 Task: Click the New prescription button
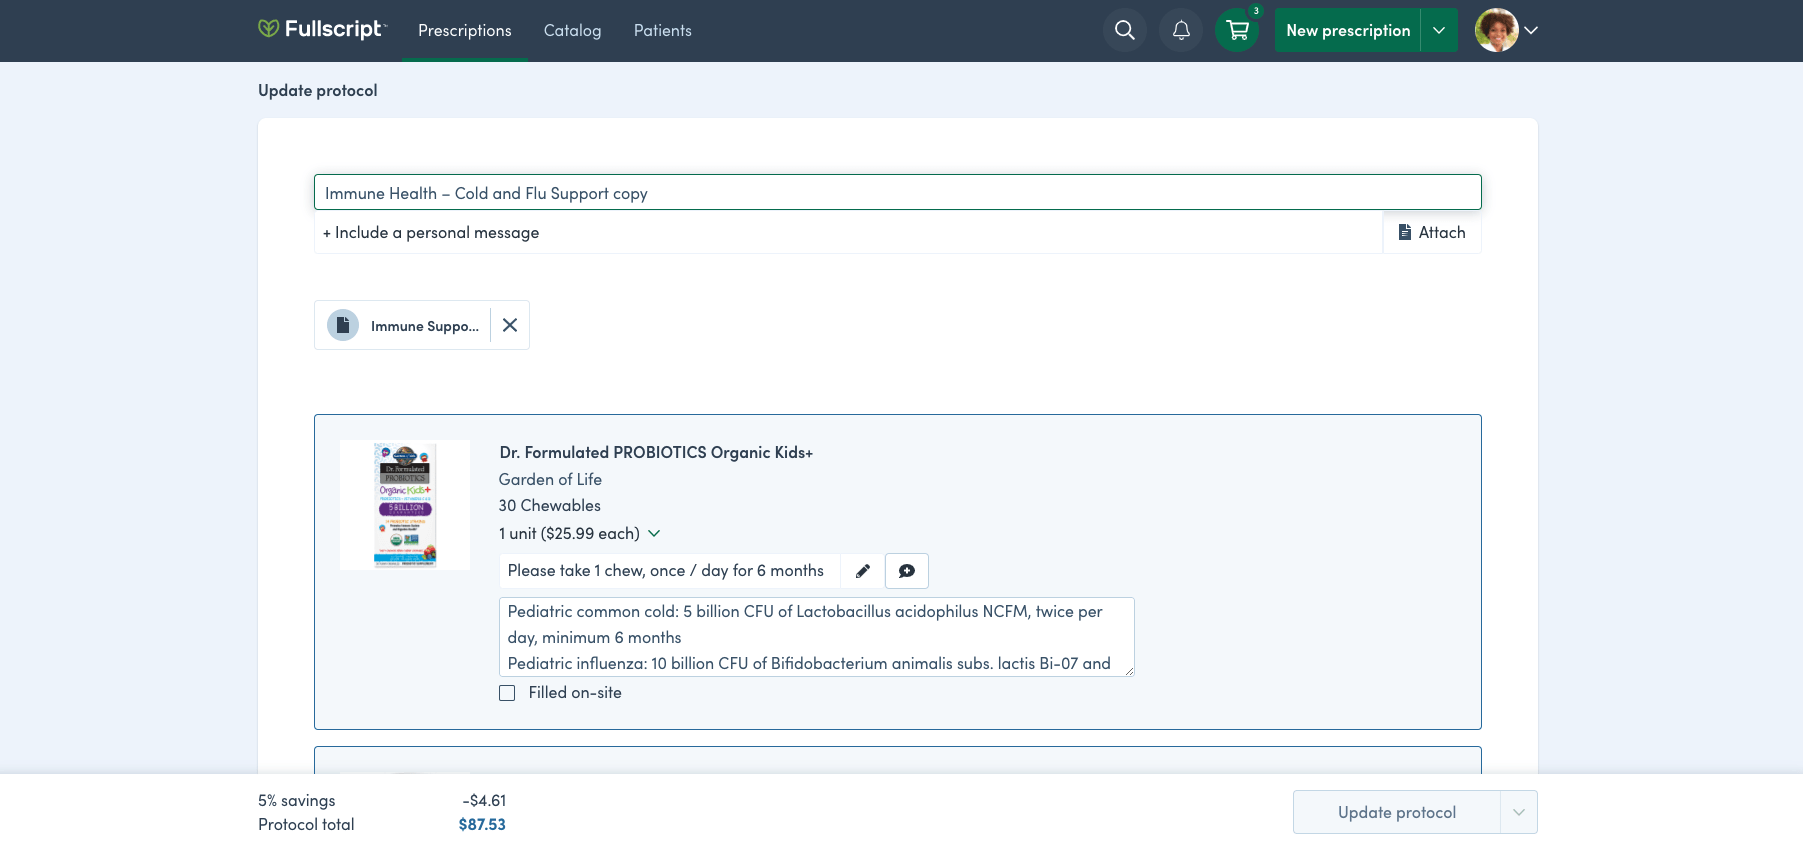click(x=1347, y=30)
